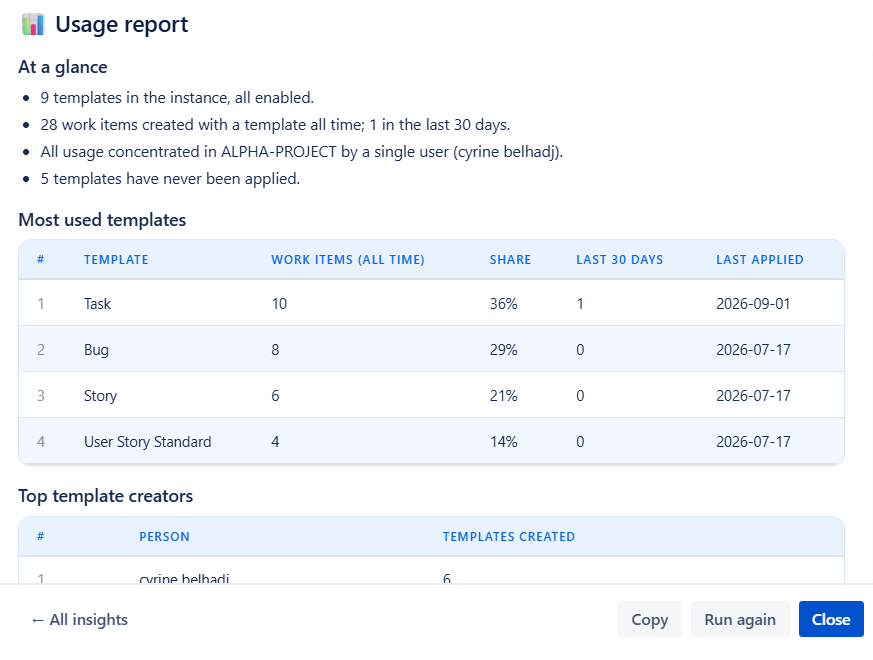Click the '9 templates in the instance' bullet

177,97
